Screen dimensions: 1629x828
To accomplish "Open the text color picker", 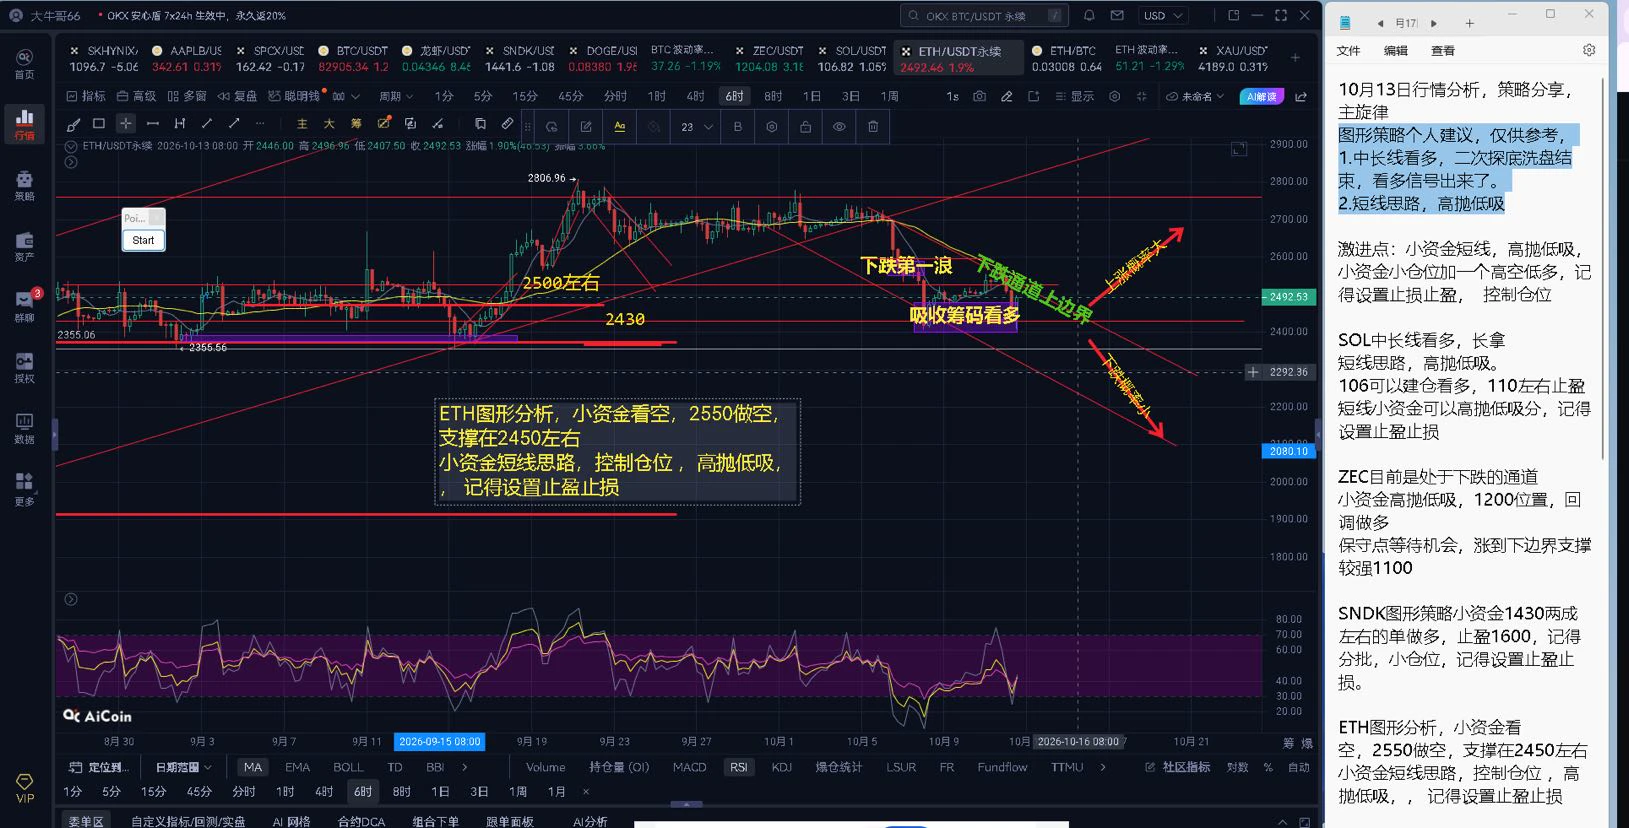I will click(620, 127).
